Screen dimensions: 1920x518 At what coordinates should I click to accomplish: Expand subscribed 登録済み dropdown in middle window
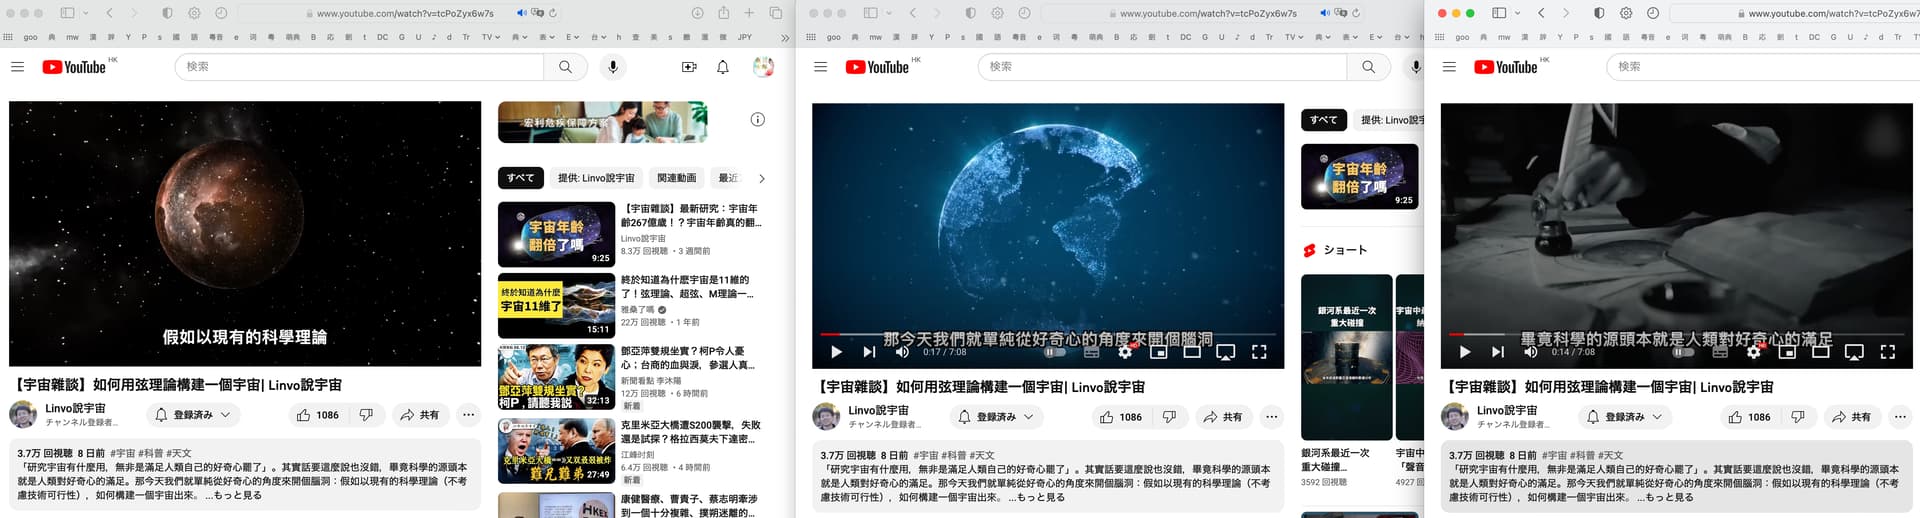point(996,417)
